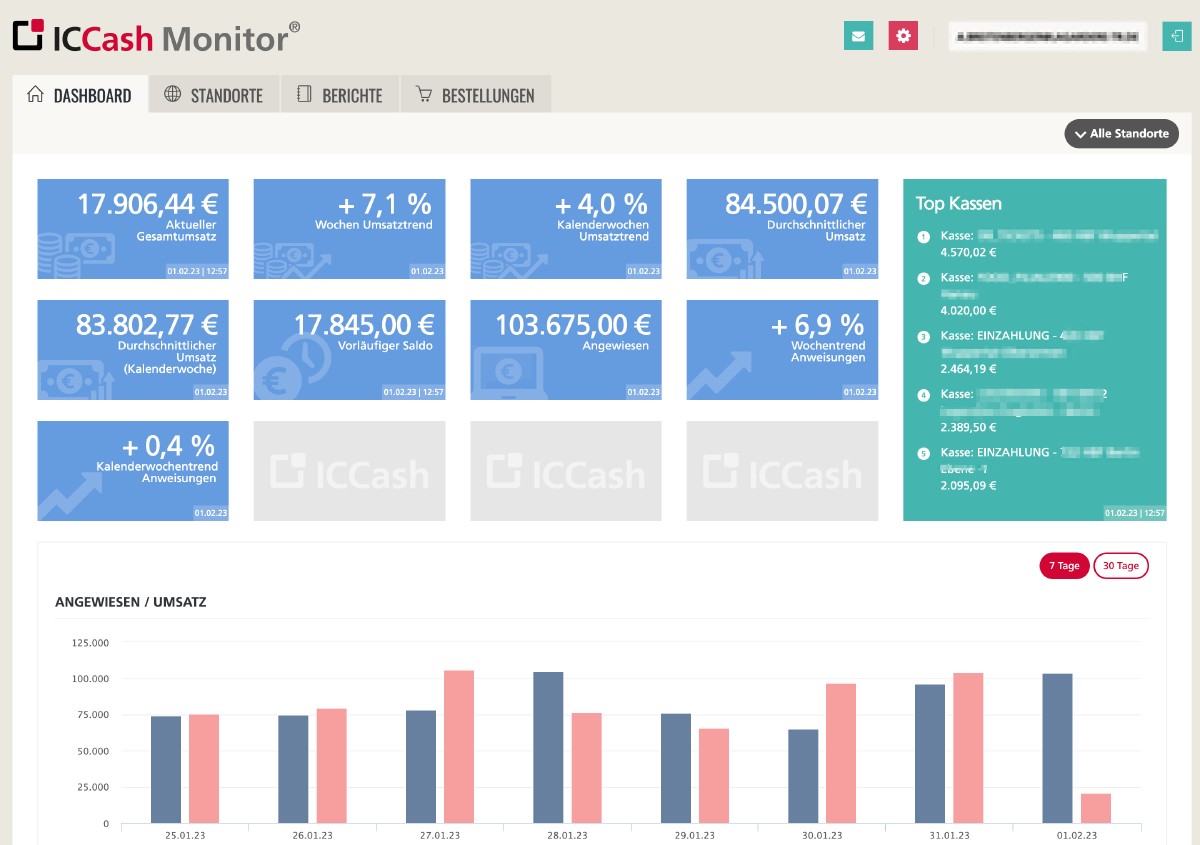The width and height of the screenshot is (1200, 845).
Task: Open the Vorläufiger Saldo tile
Action: [349, 350]
